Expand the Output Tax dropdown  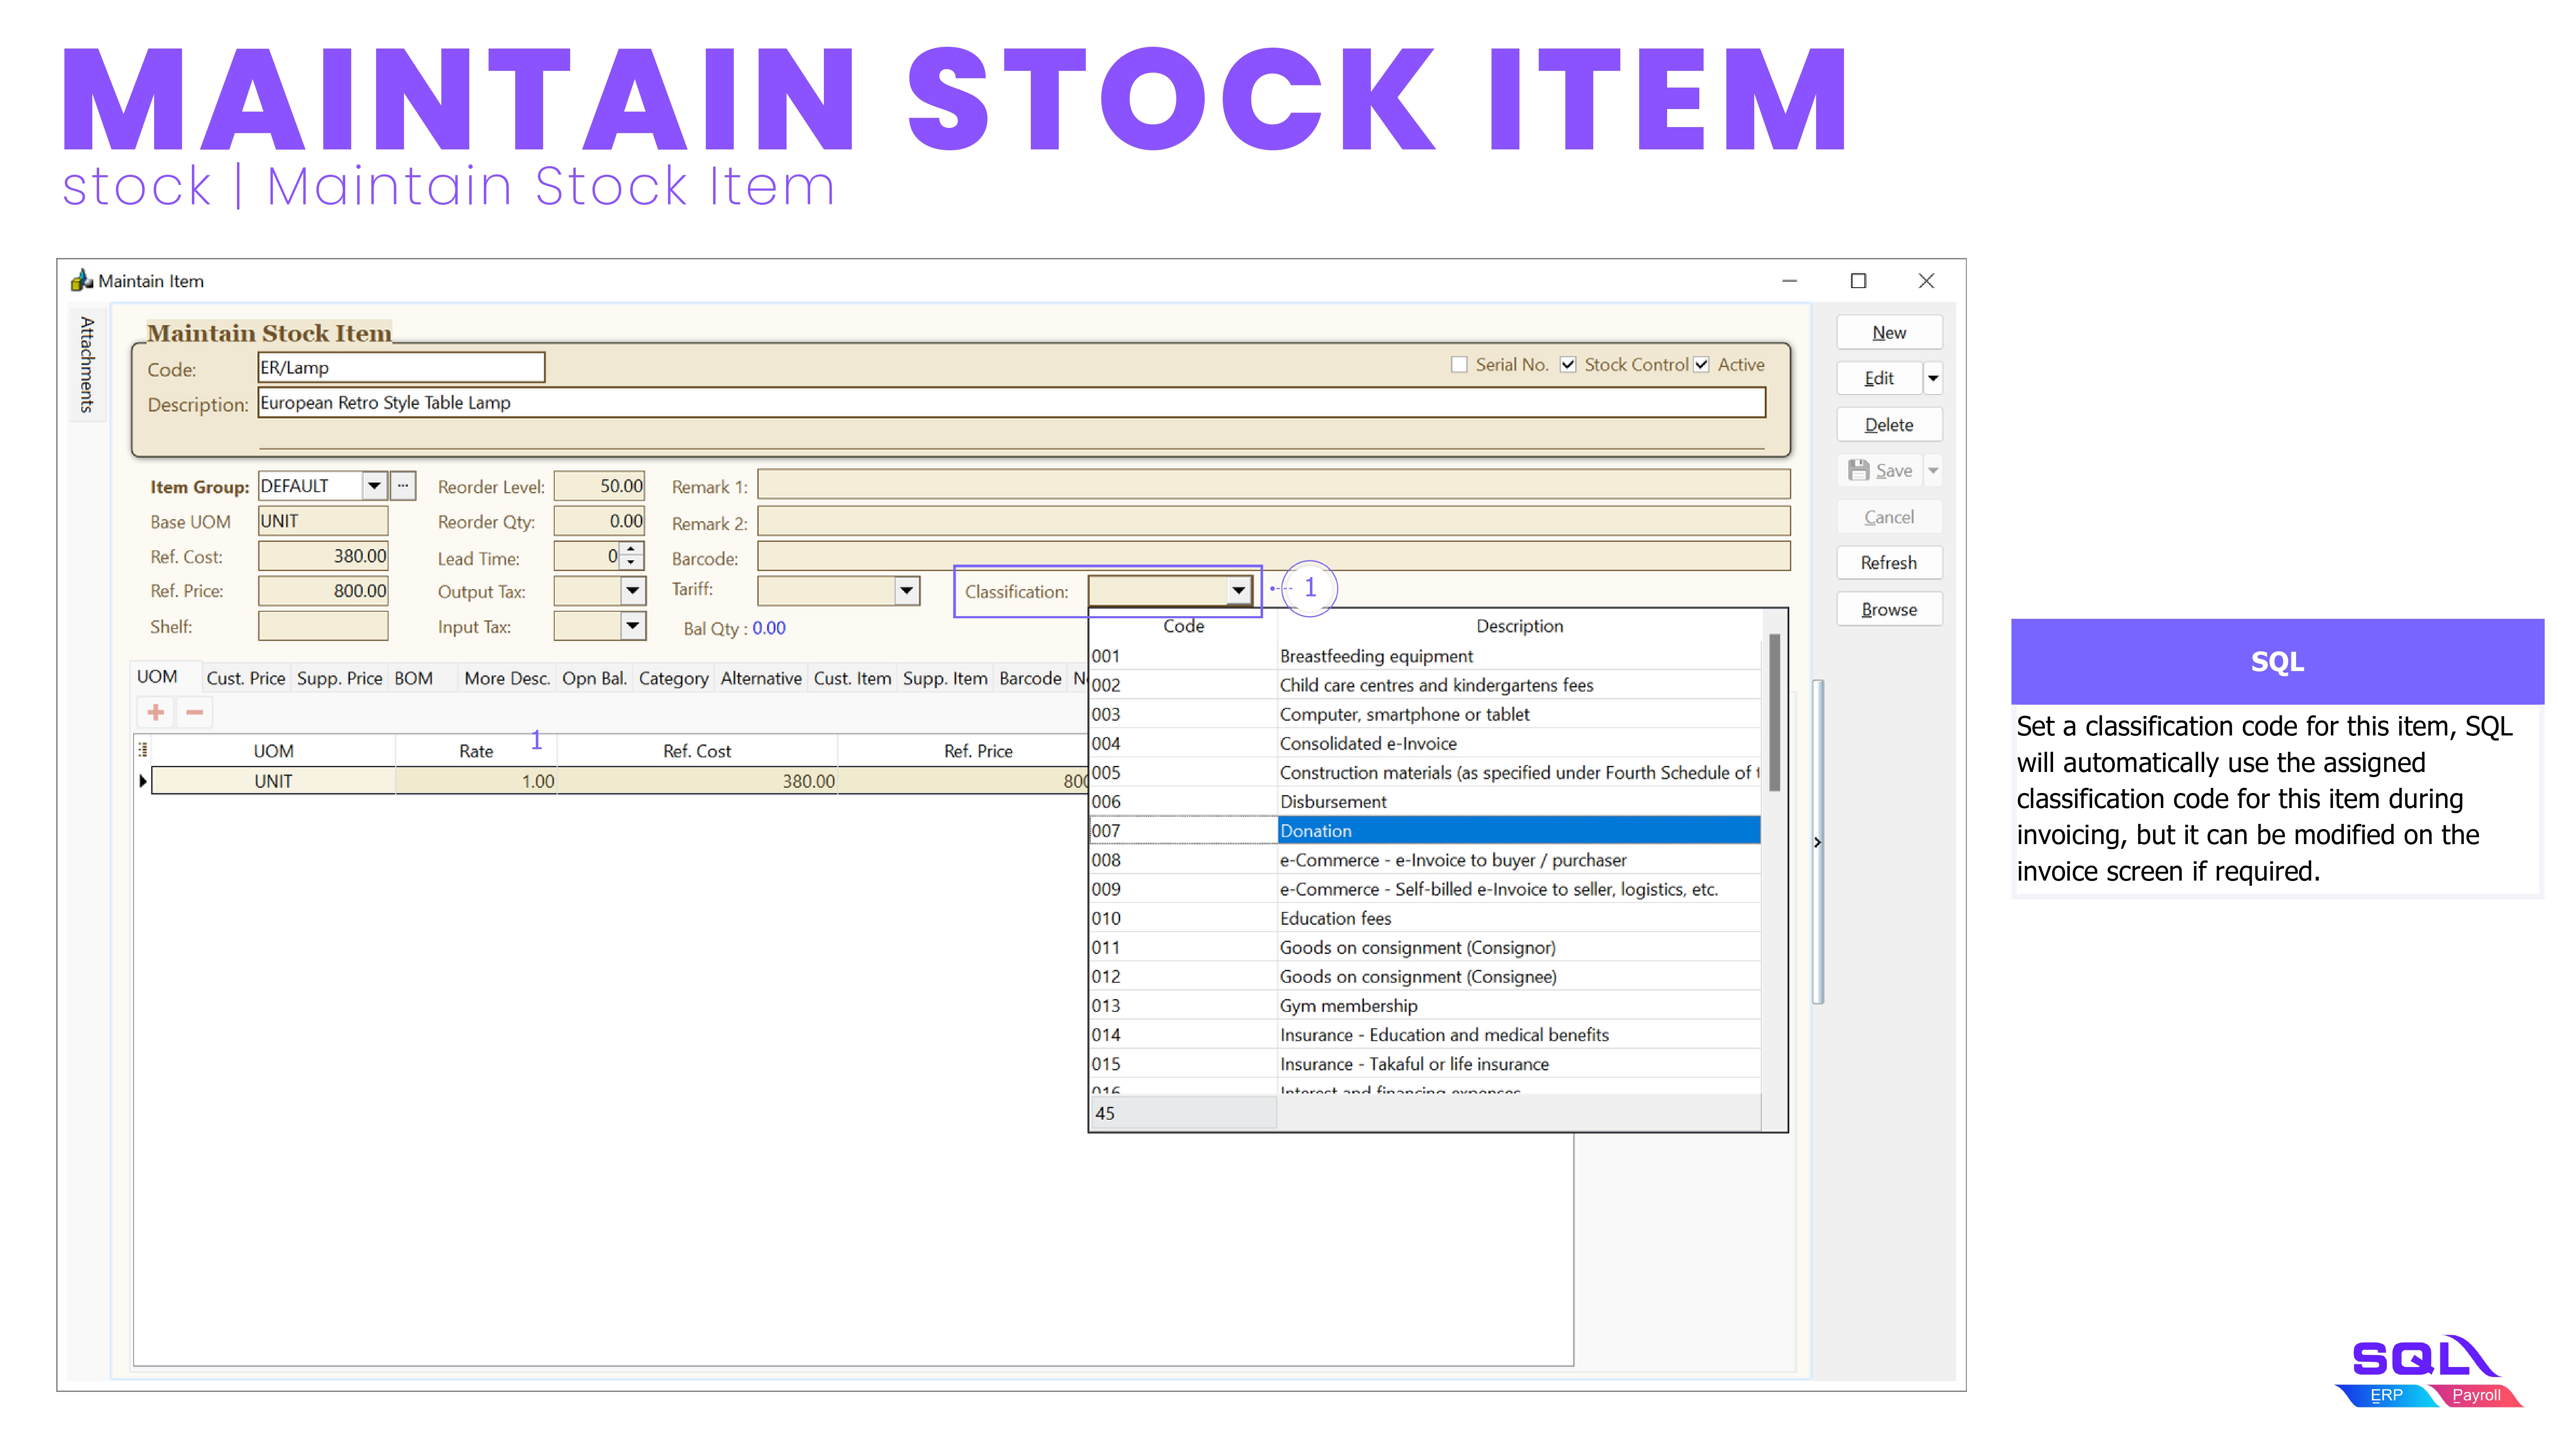coord(632,591)
